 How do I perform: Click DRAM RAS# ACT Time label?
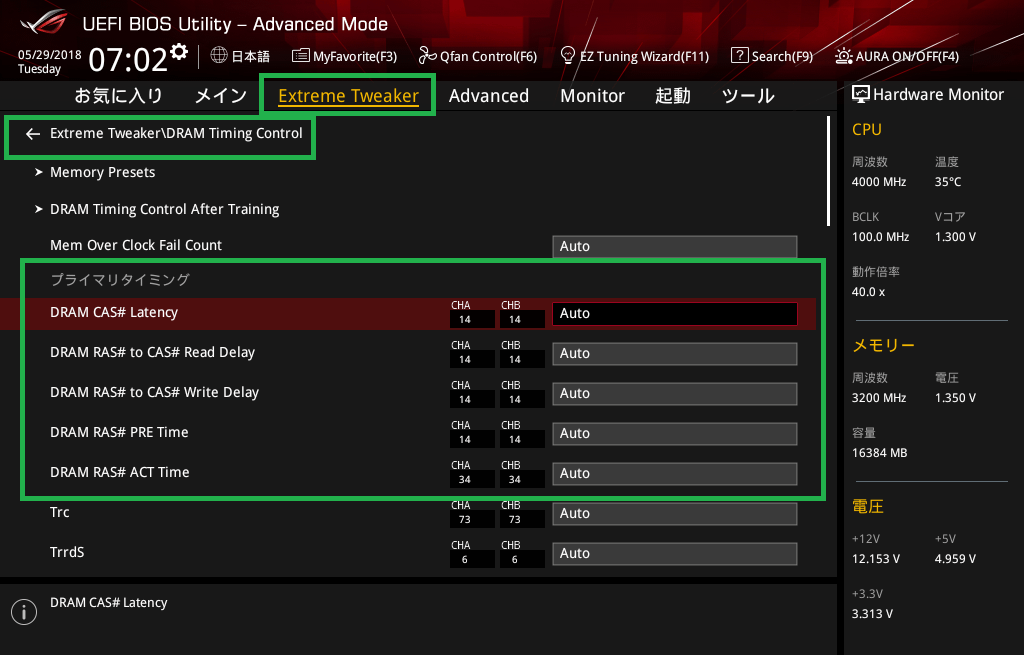(x=120, y=472)
